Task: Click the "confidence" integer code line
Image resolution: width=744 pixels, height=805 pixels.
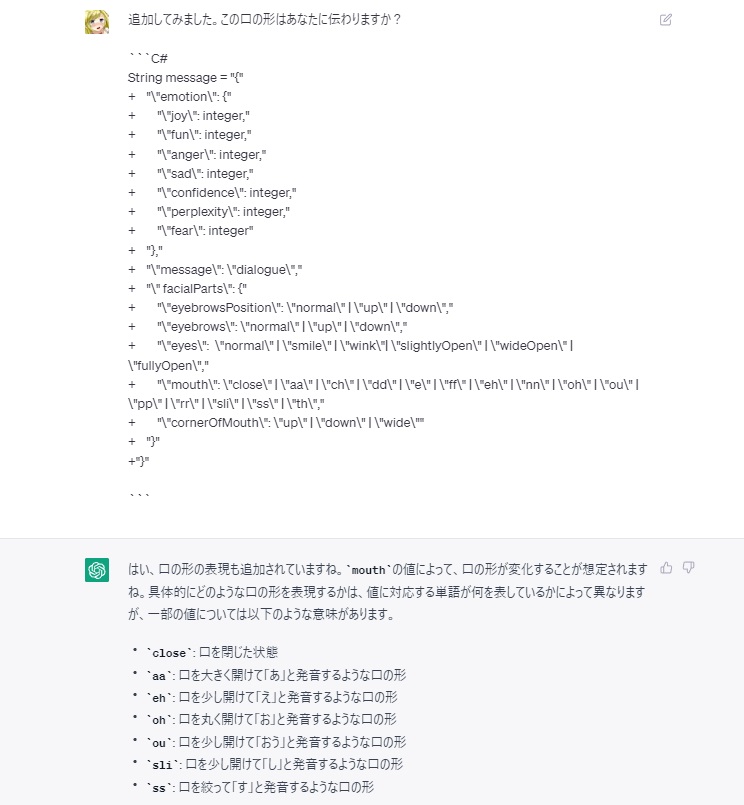Action: 226,193
